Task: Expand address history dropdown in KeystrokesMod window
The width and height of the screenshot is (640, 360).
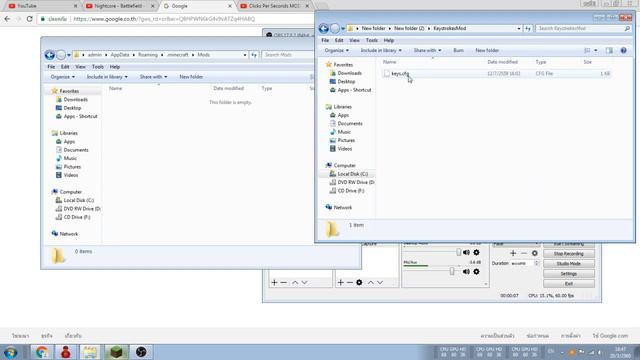Action: tap(519, 29)
